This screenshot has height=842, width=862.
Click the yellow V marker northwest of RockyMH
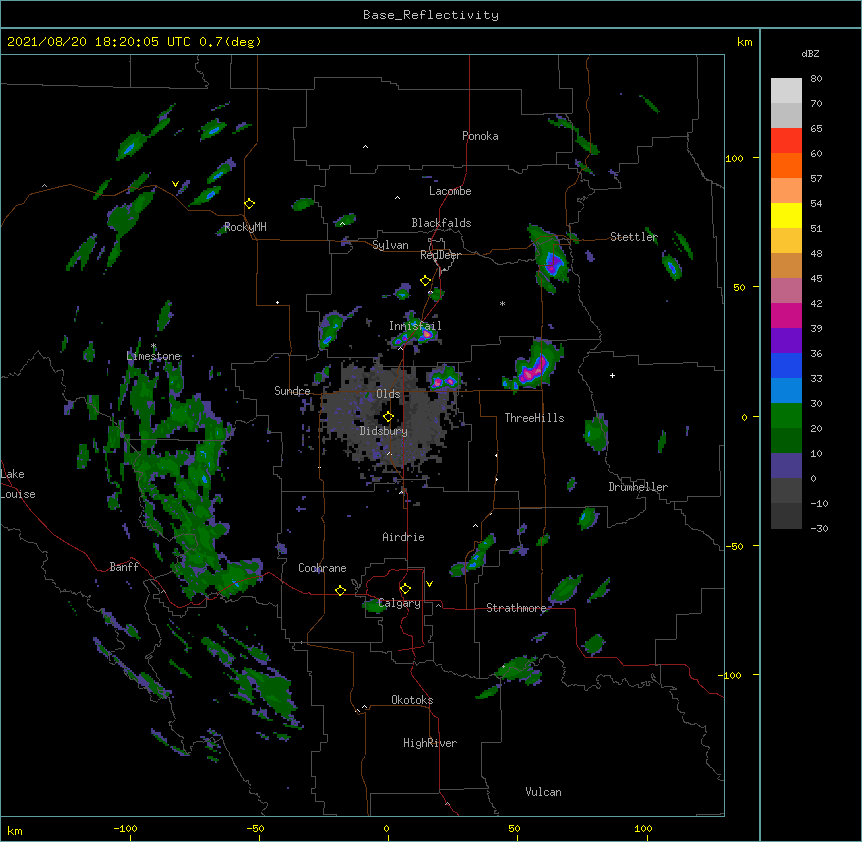[175, 184]
